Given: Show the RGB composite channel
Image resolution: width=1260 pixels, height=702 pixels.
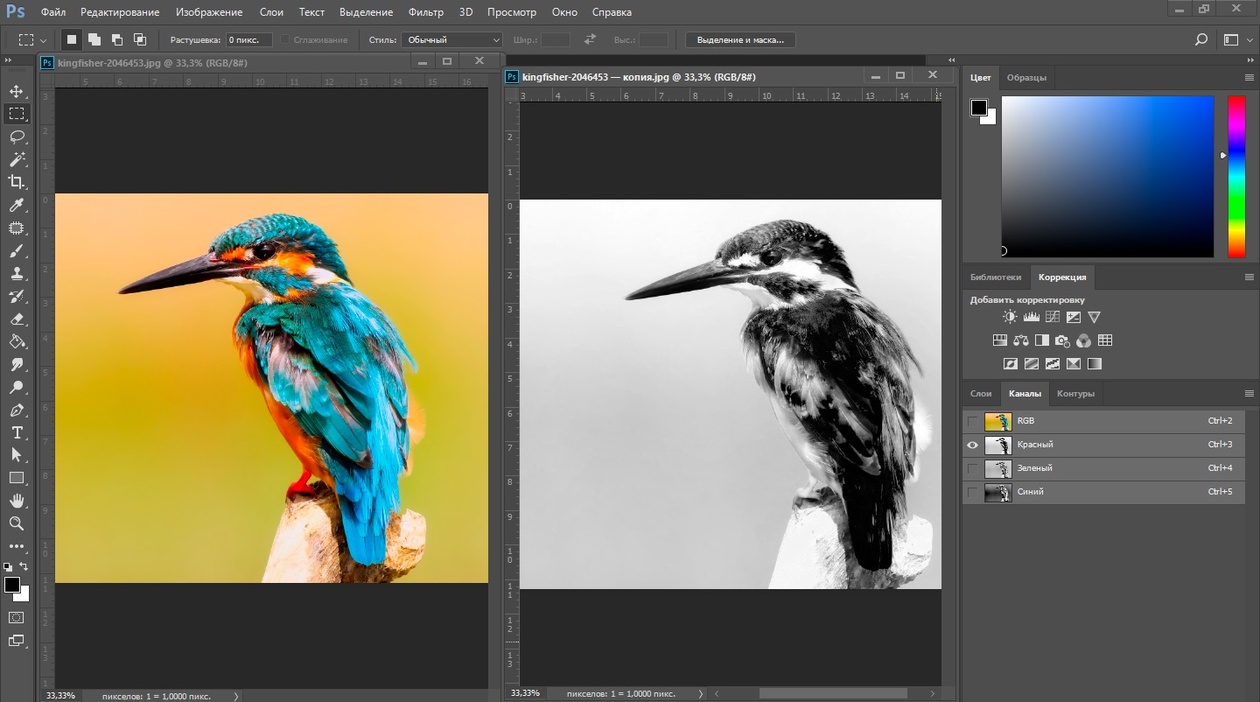Looking at the screenshot, I should pyautogui.click(x=972, y=421).
